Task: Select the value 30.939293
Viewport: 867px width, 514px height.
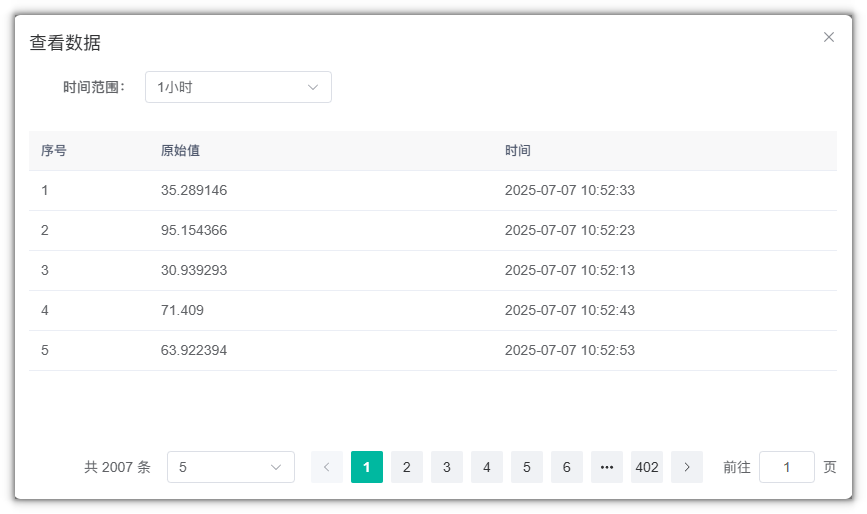Action: pyautogui.click(x=194, y=270)
